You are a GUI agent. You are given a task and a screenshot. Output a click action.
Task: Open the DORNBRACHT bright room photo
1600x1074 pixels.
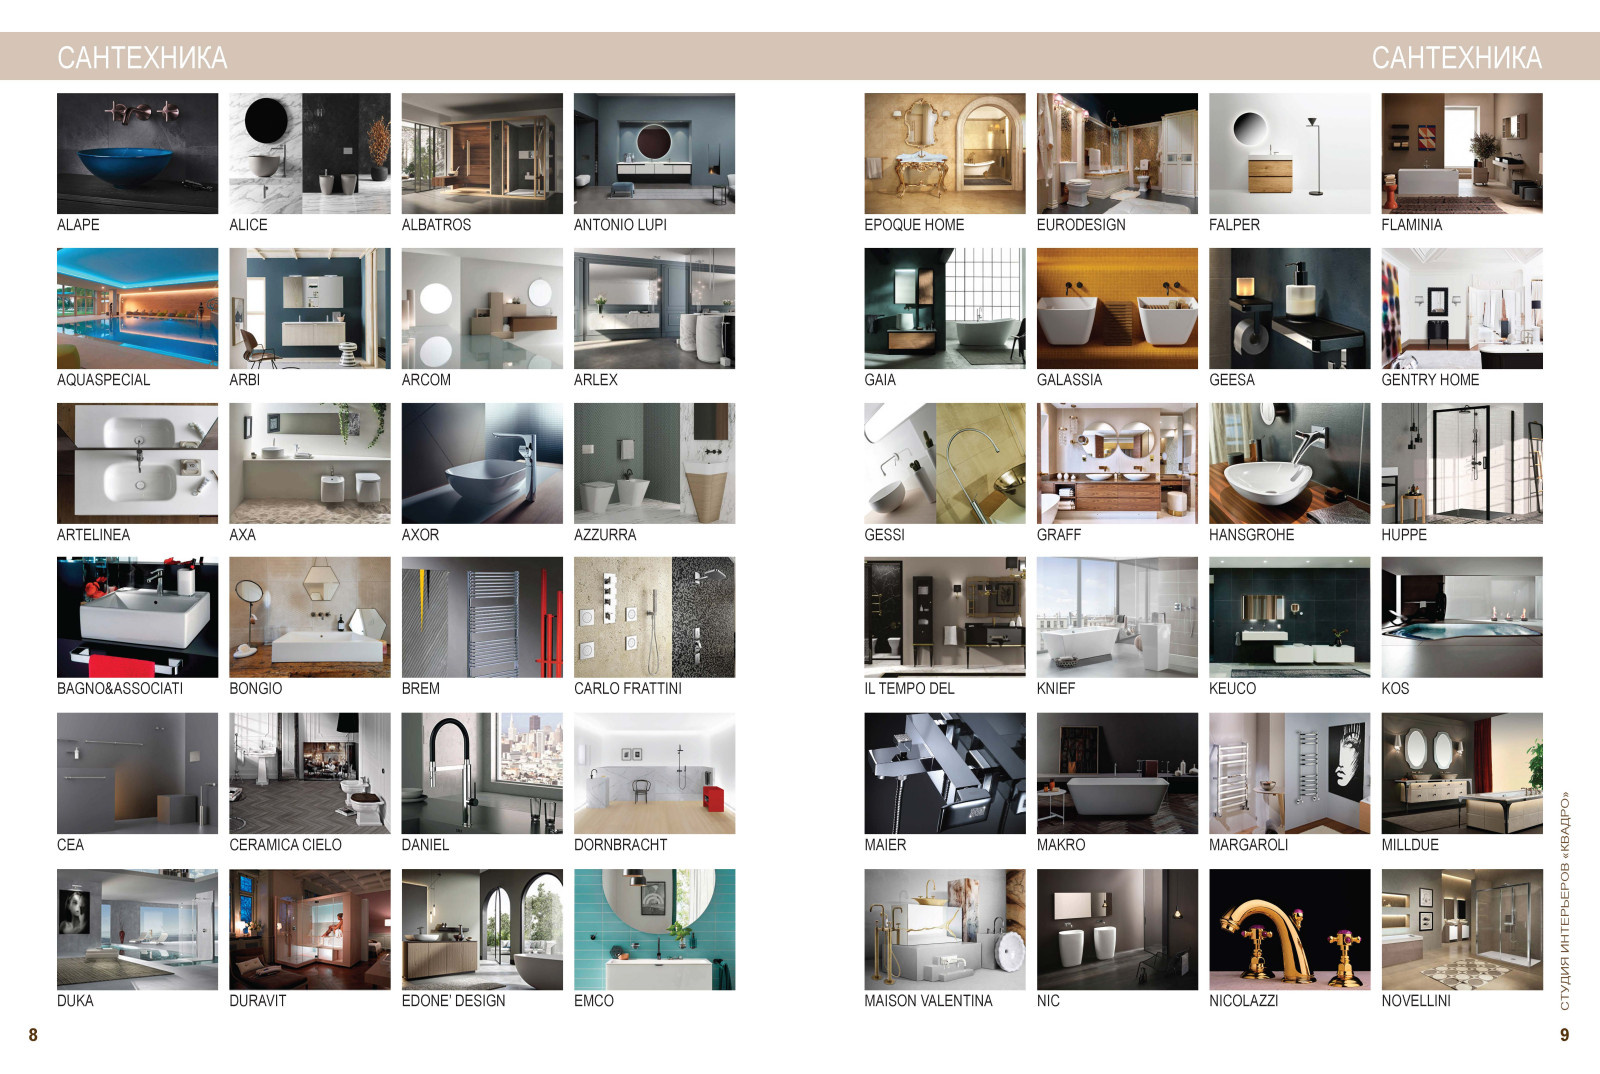pyautogui.click(x=654, y=773)
